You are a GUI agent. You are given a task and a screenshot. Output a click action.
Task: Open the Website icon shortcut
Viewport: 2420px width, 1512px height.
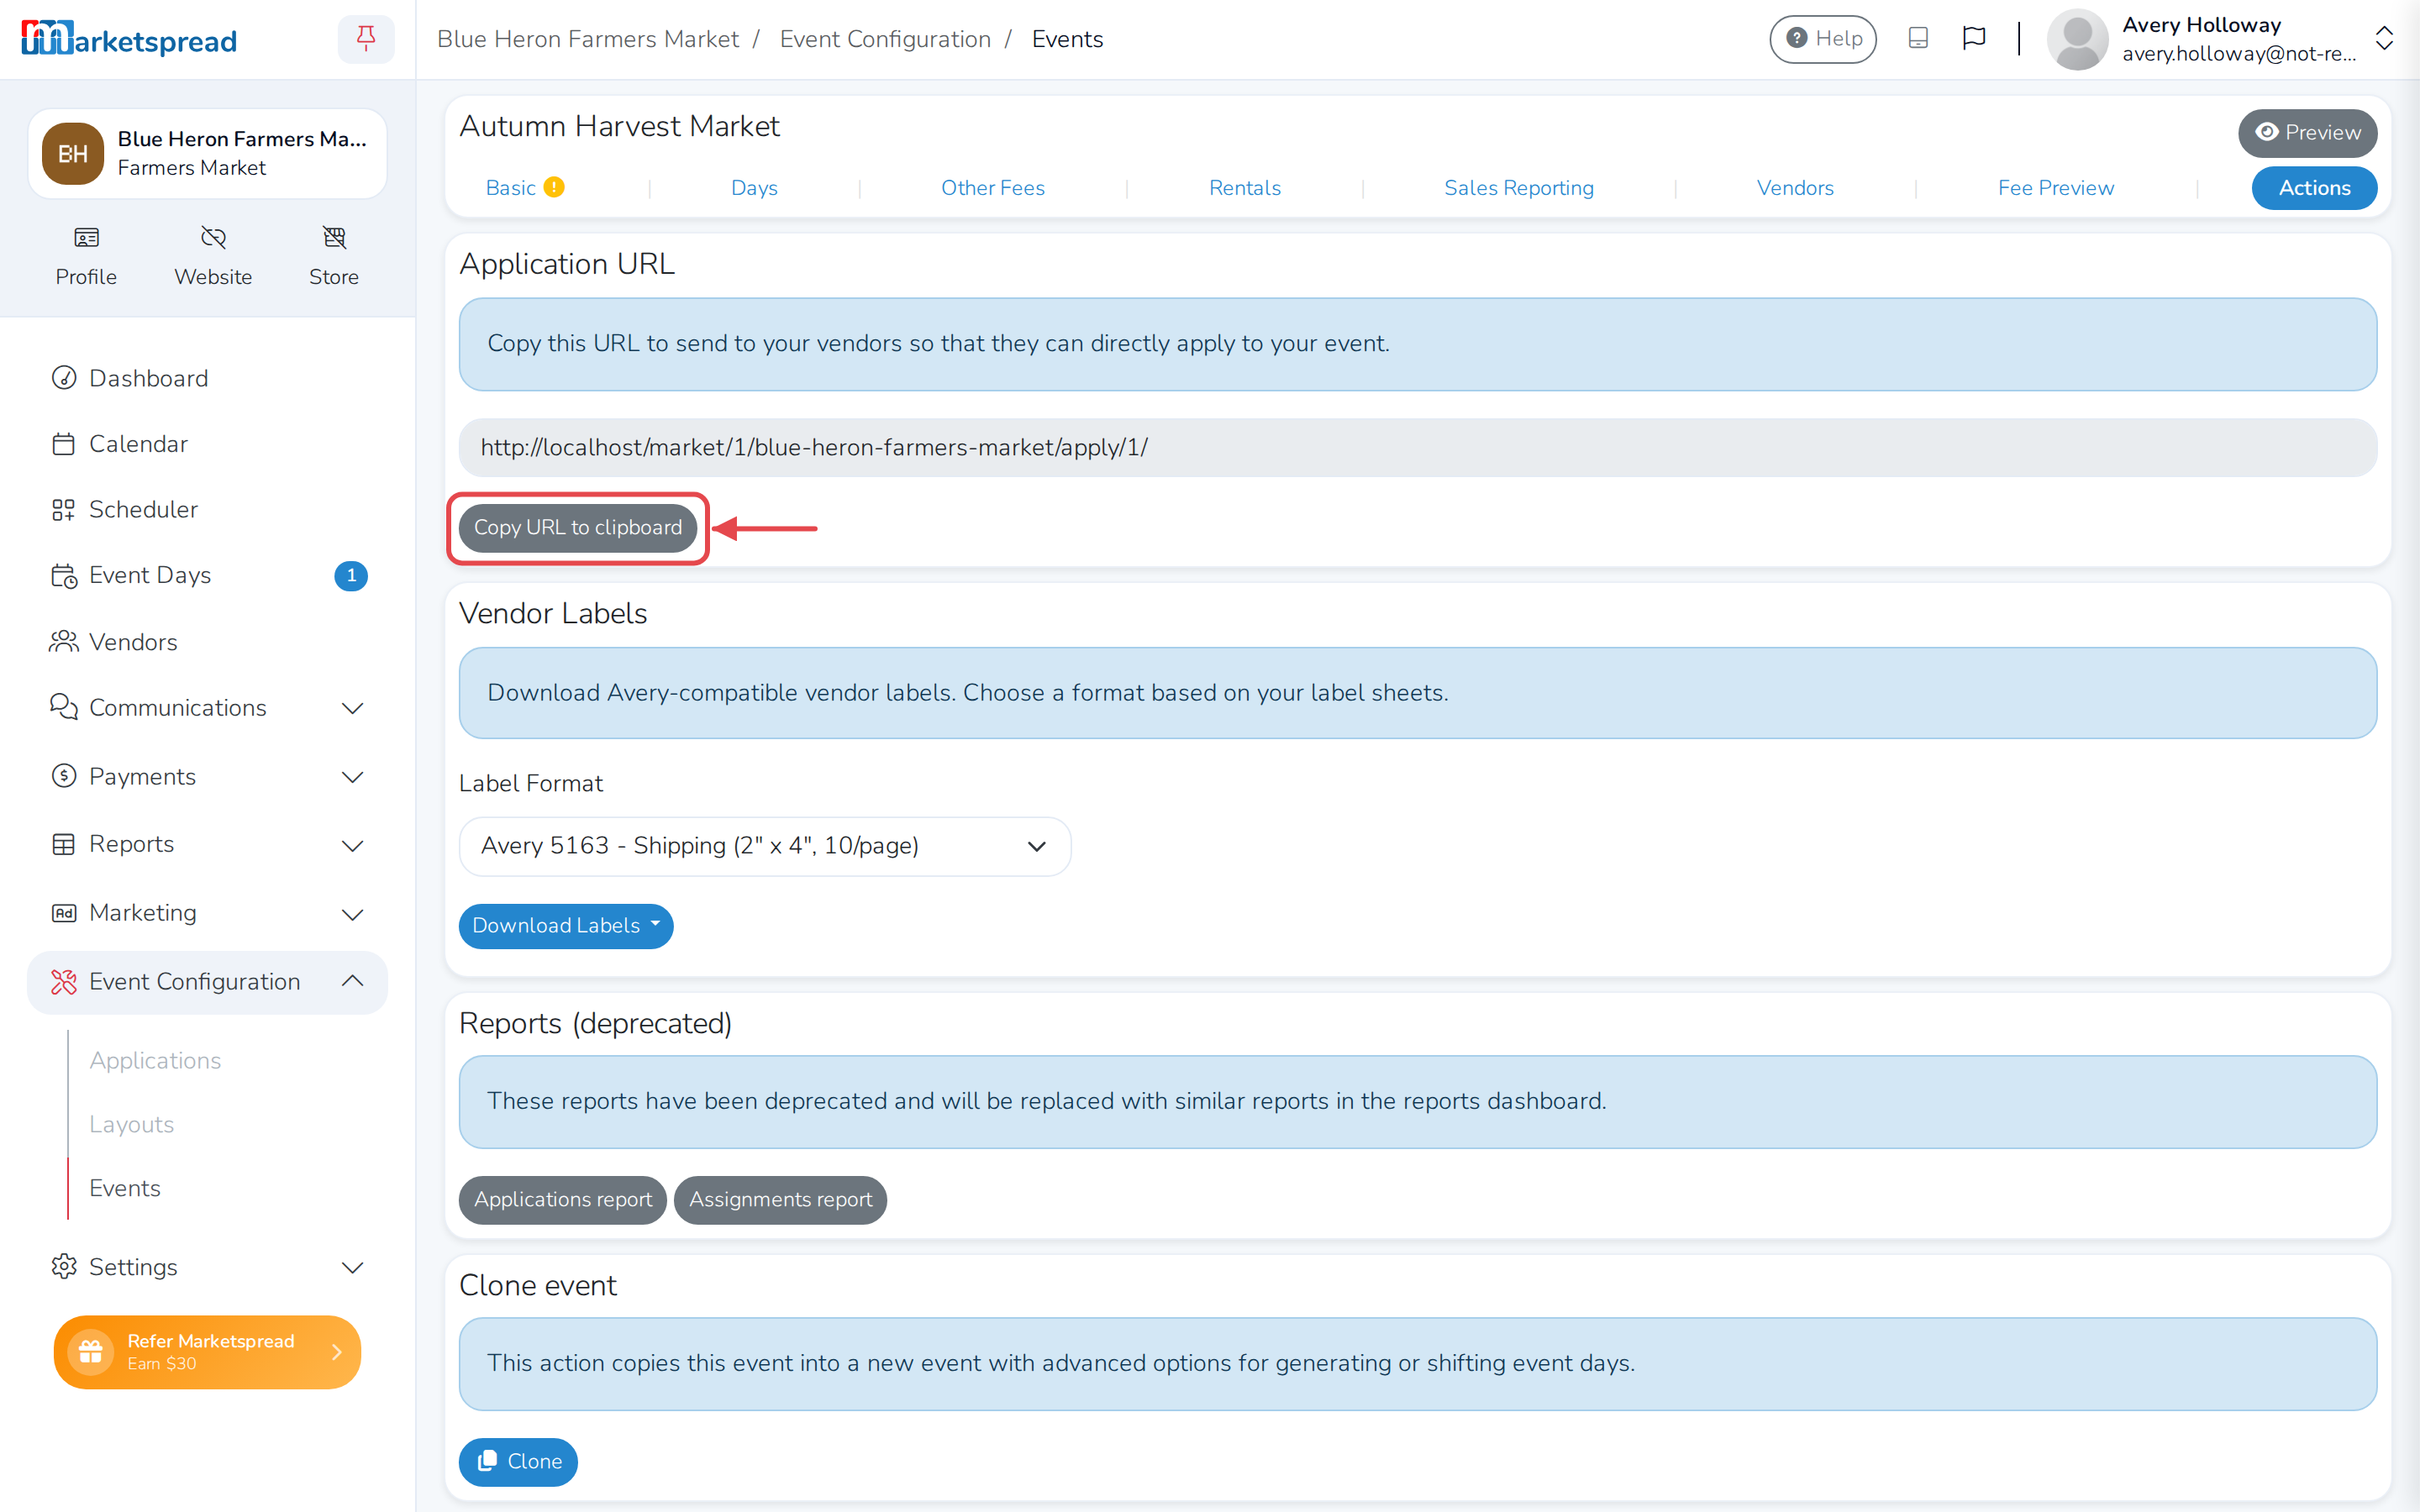click(x=213, y=256)
